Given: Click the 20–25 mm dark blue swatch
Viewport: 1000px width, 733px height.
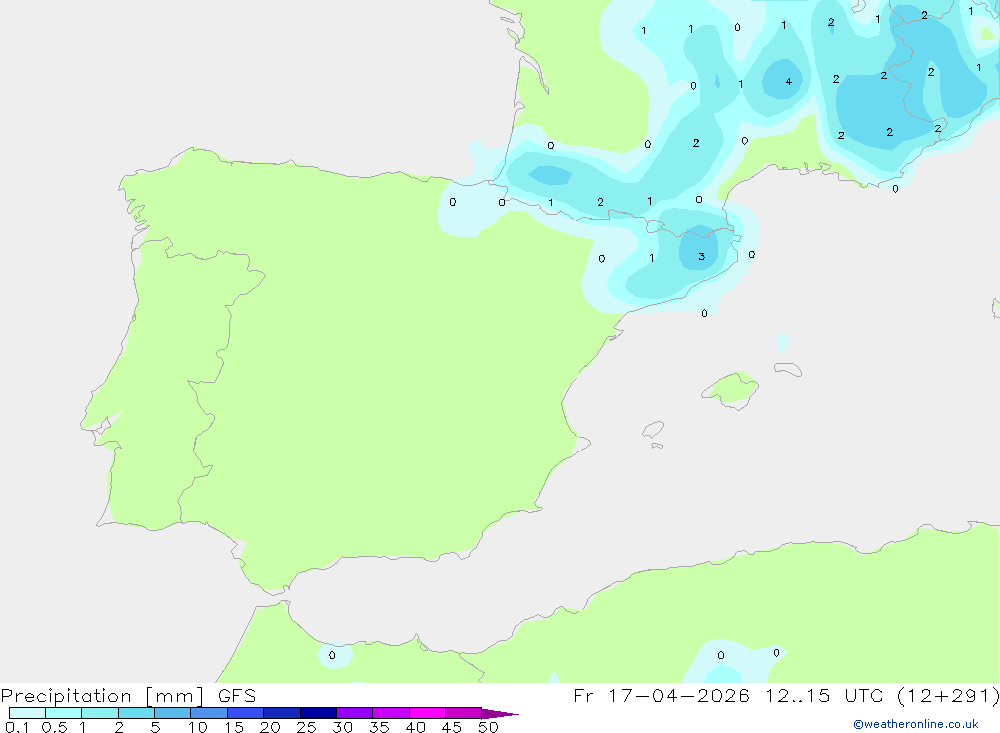Looking at the screenshot, I should pos(282,713).
